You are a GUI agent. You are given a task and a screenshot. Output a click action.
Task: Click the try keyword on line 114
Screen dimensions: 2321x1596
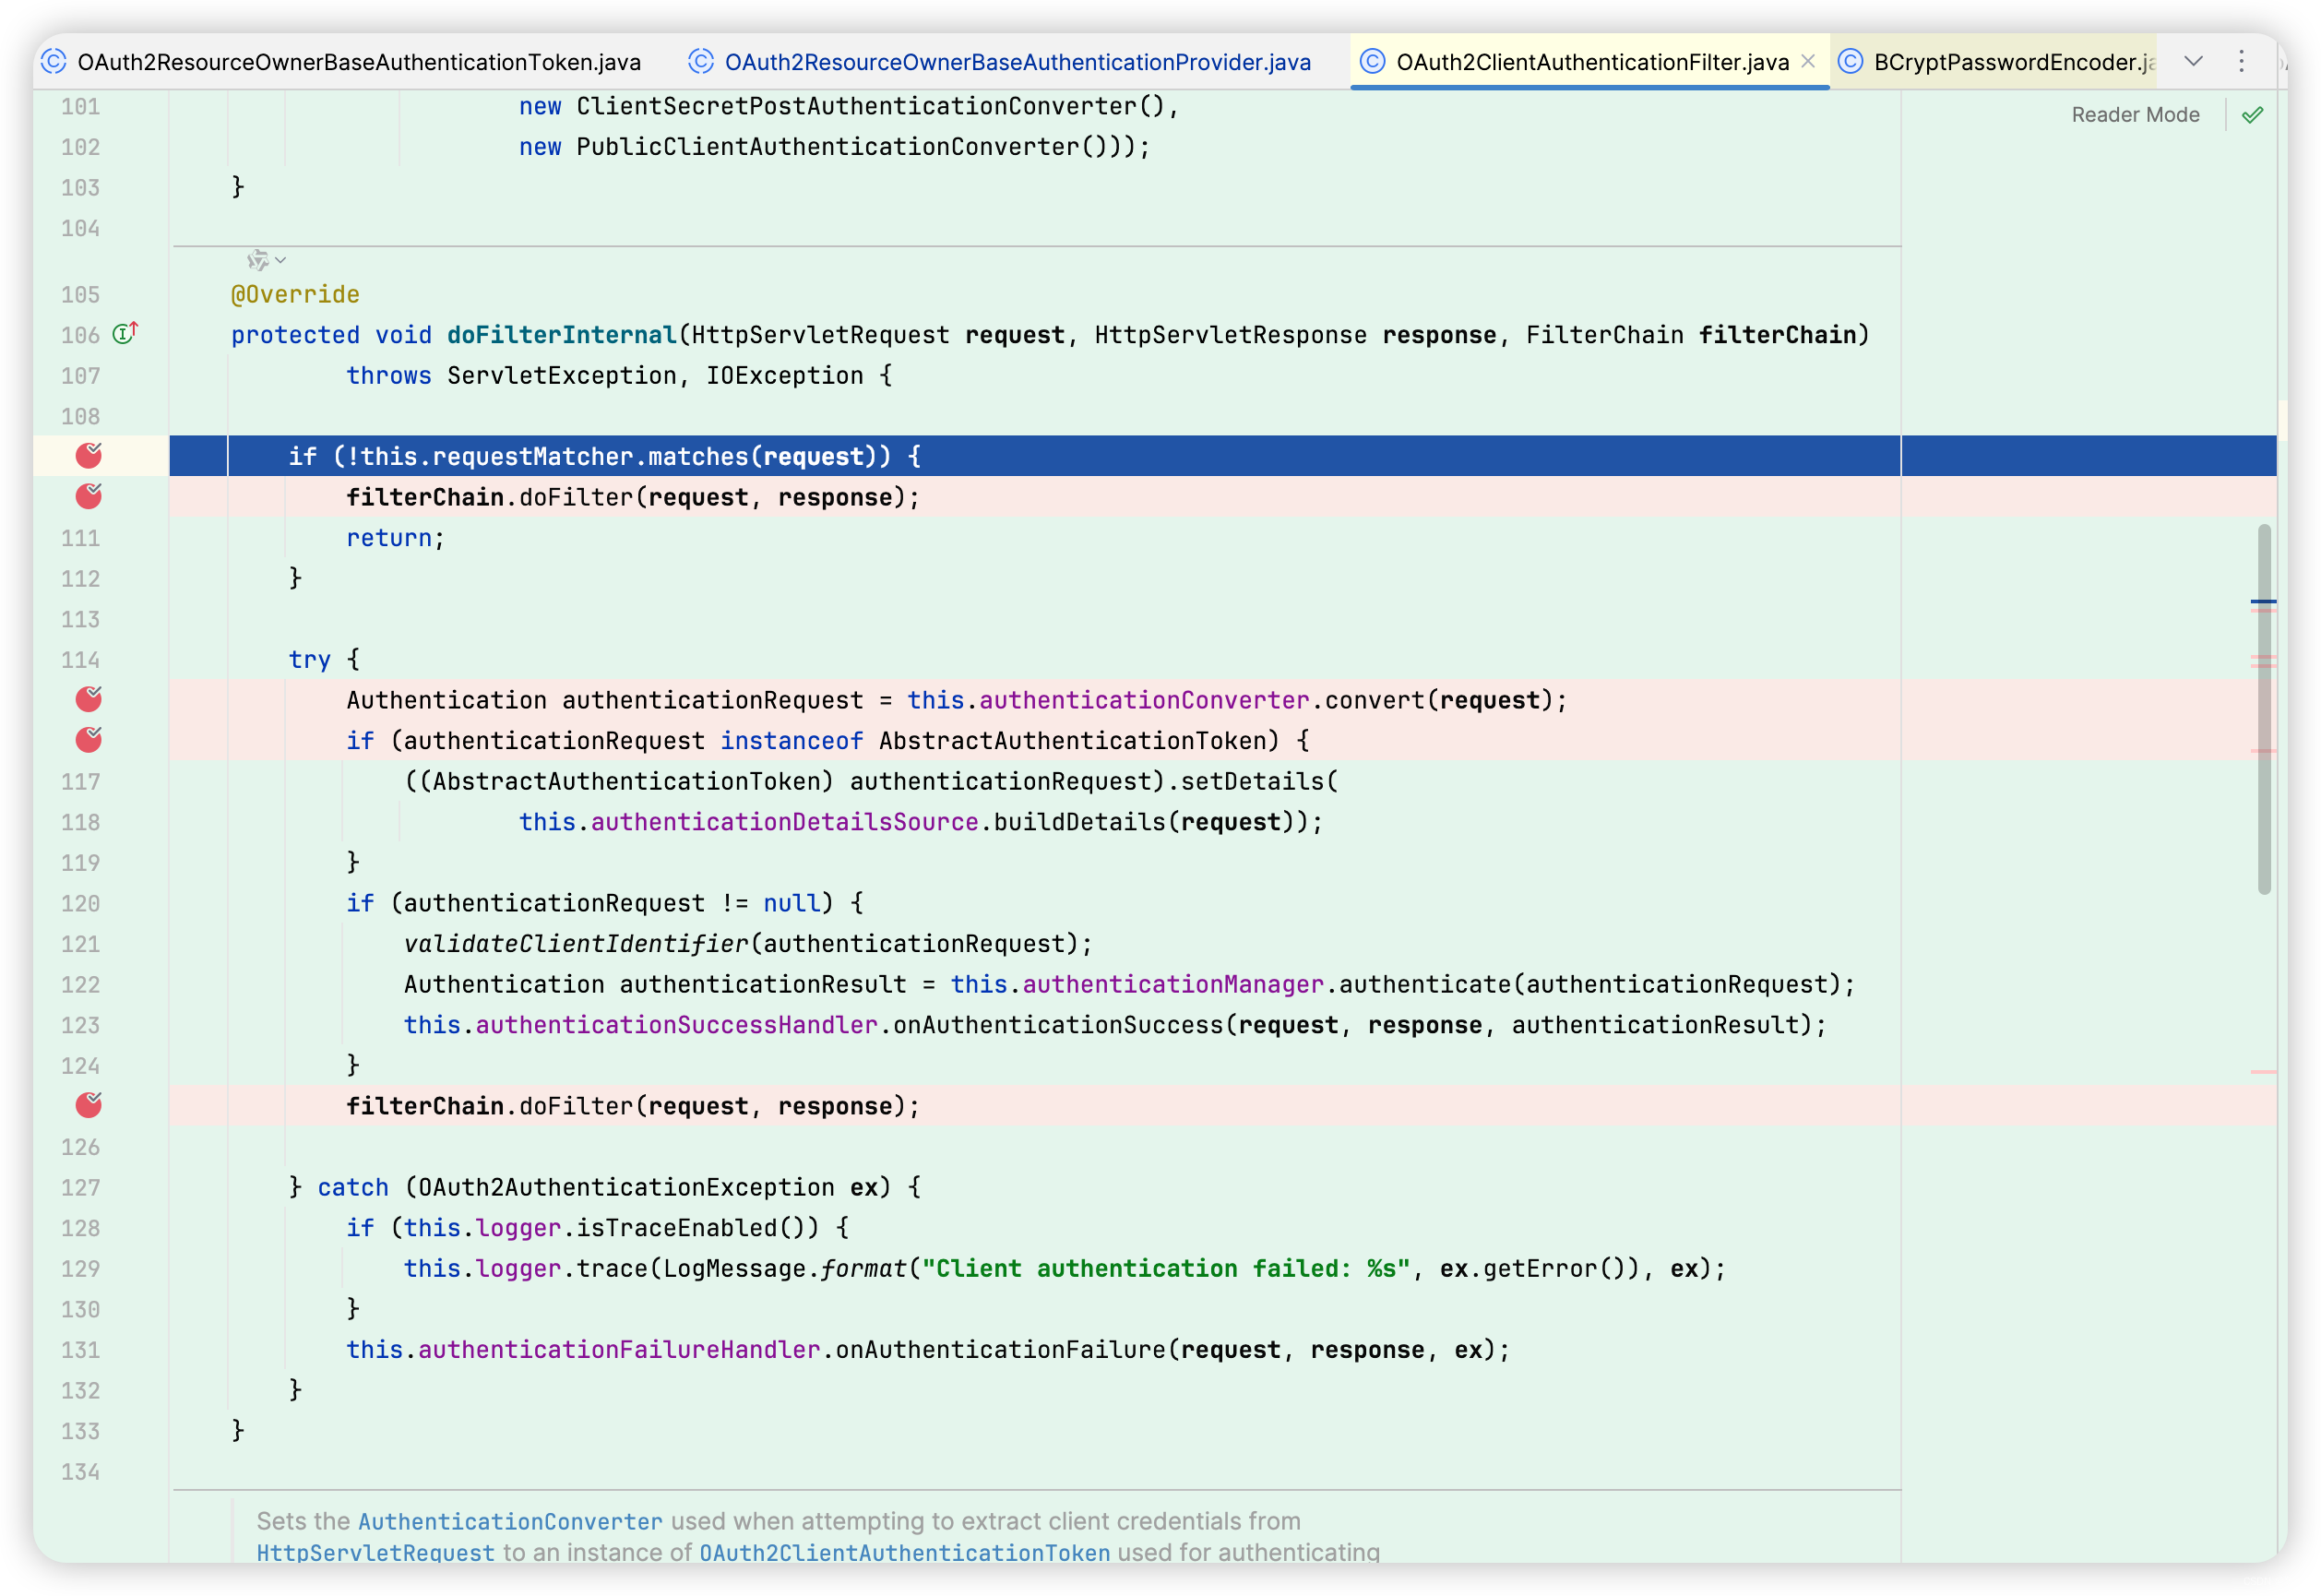point(310,660)
